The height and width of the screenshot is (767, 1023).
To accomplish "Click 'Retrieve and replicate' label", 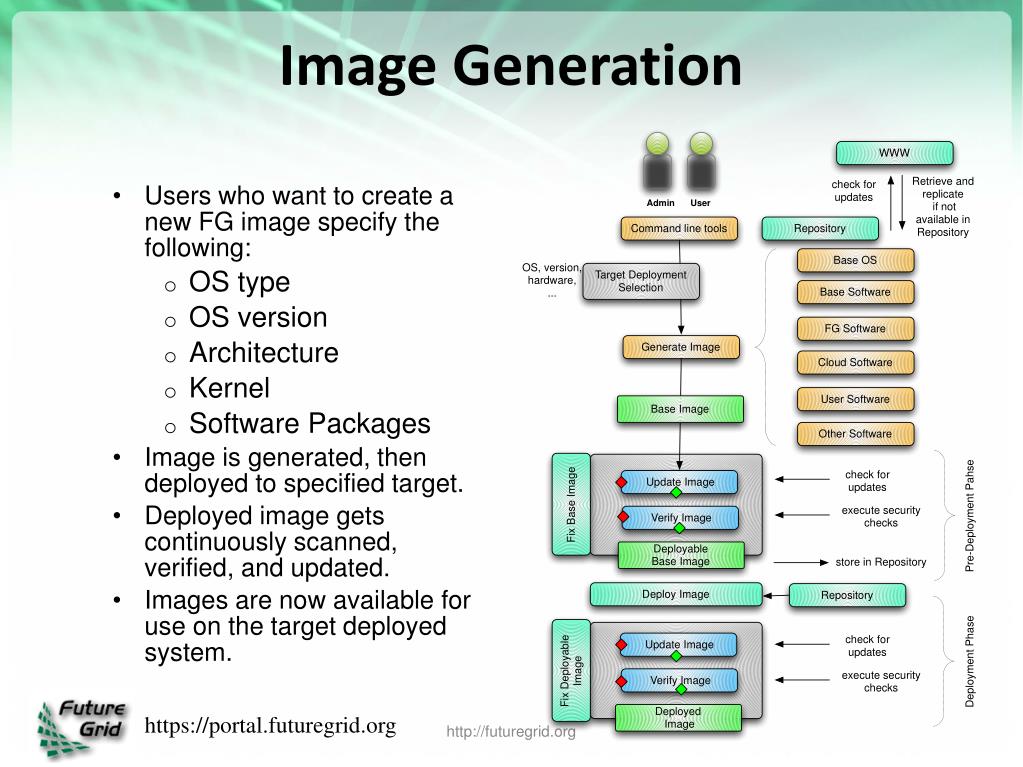I will 943,207.
